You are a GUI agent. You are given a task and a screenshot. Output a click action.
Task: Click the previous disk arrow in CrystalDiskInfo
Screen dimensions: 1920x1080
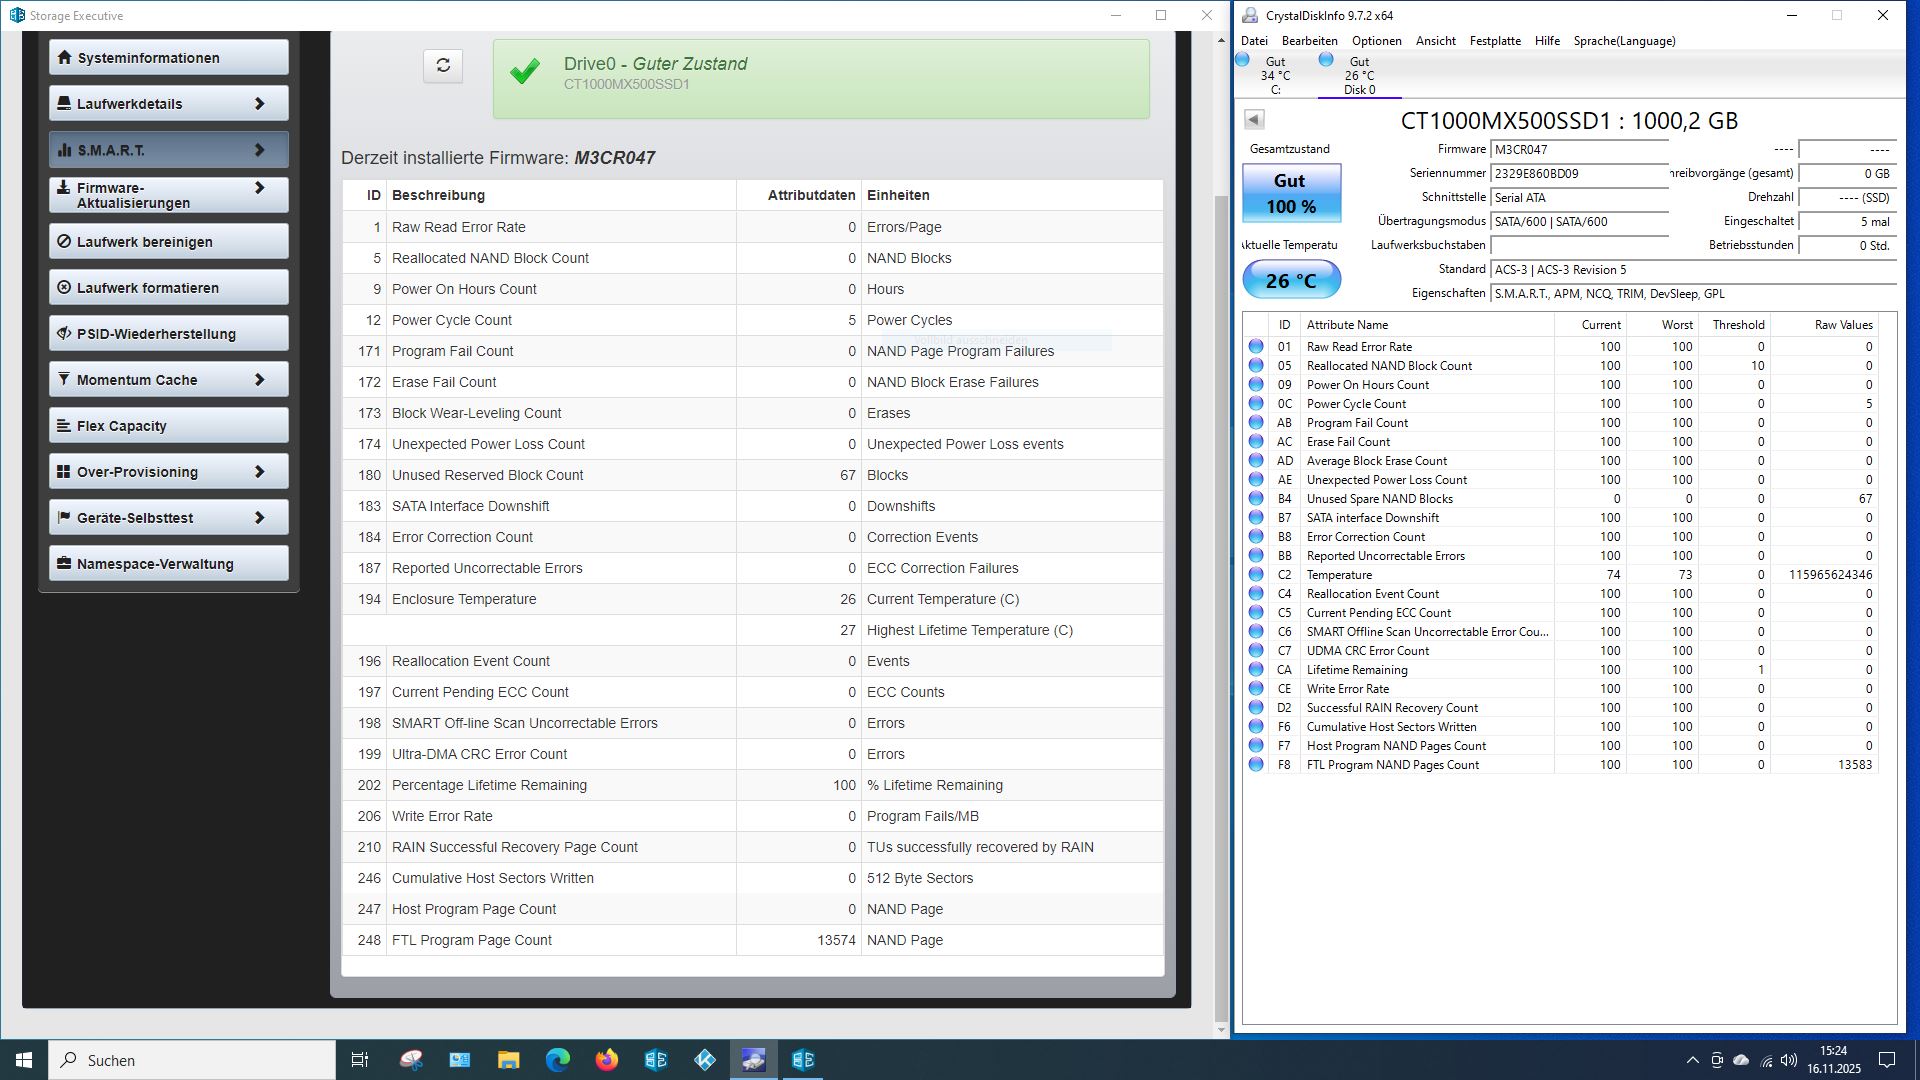pos(1254,120)
